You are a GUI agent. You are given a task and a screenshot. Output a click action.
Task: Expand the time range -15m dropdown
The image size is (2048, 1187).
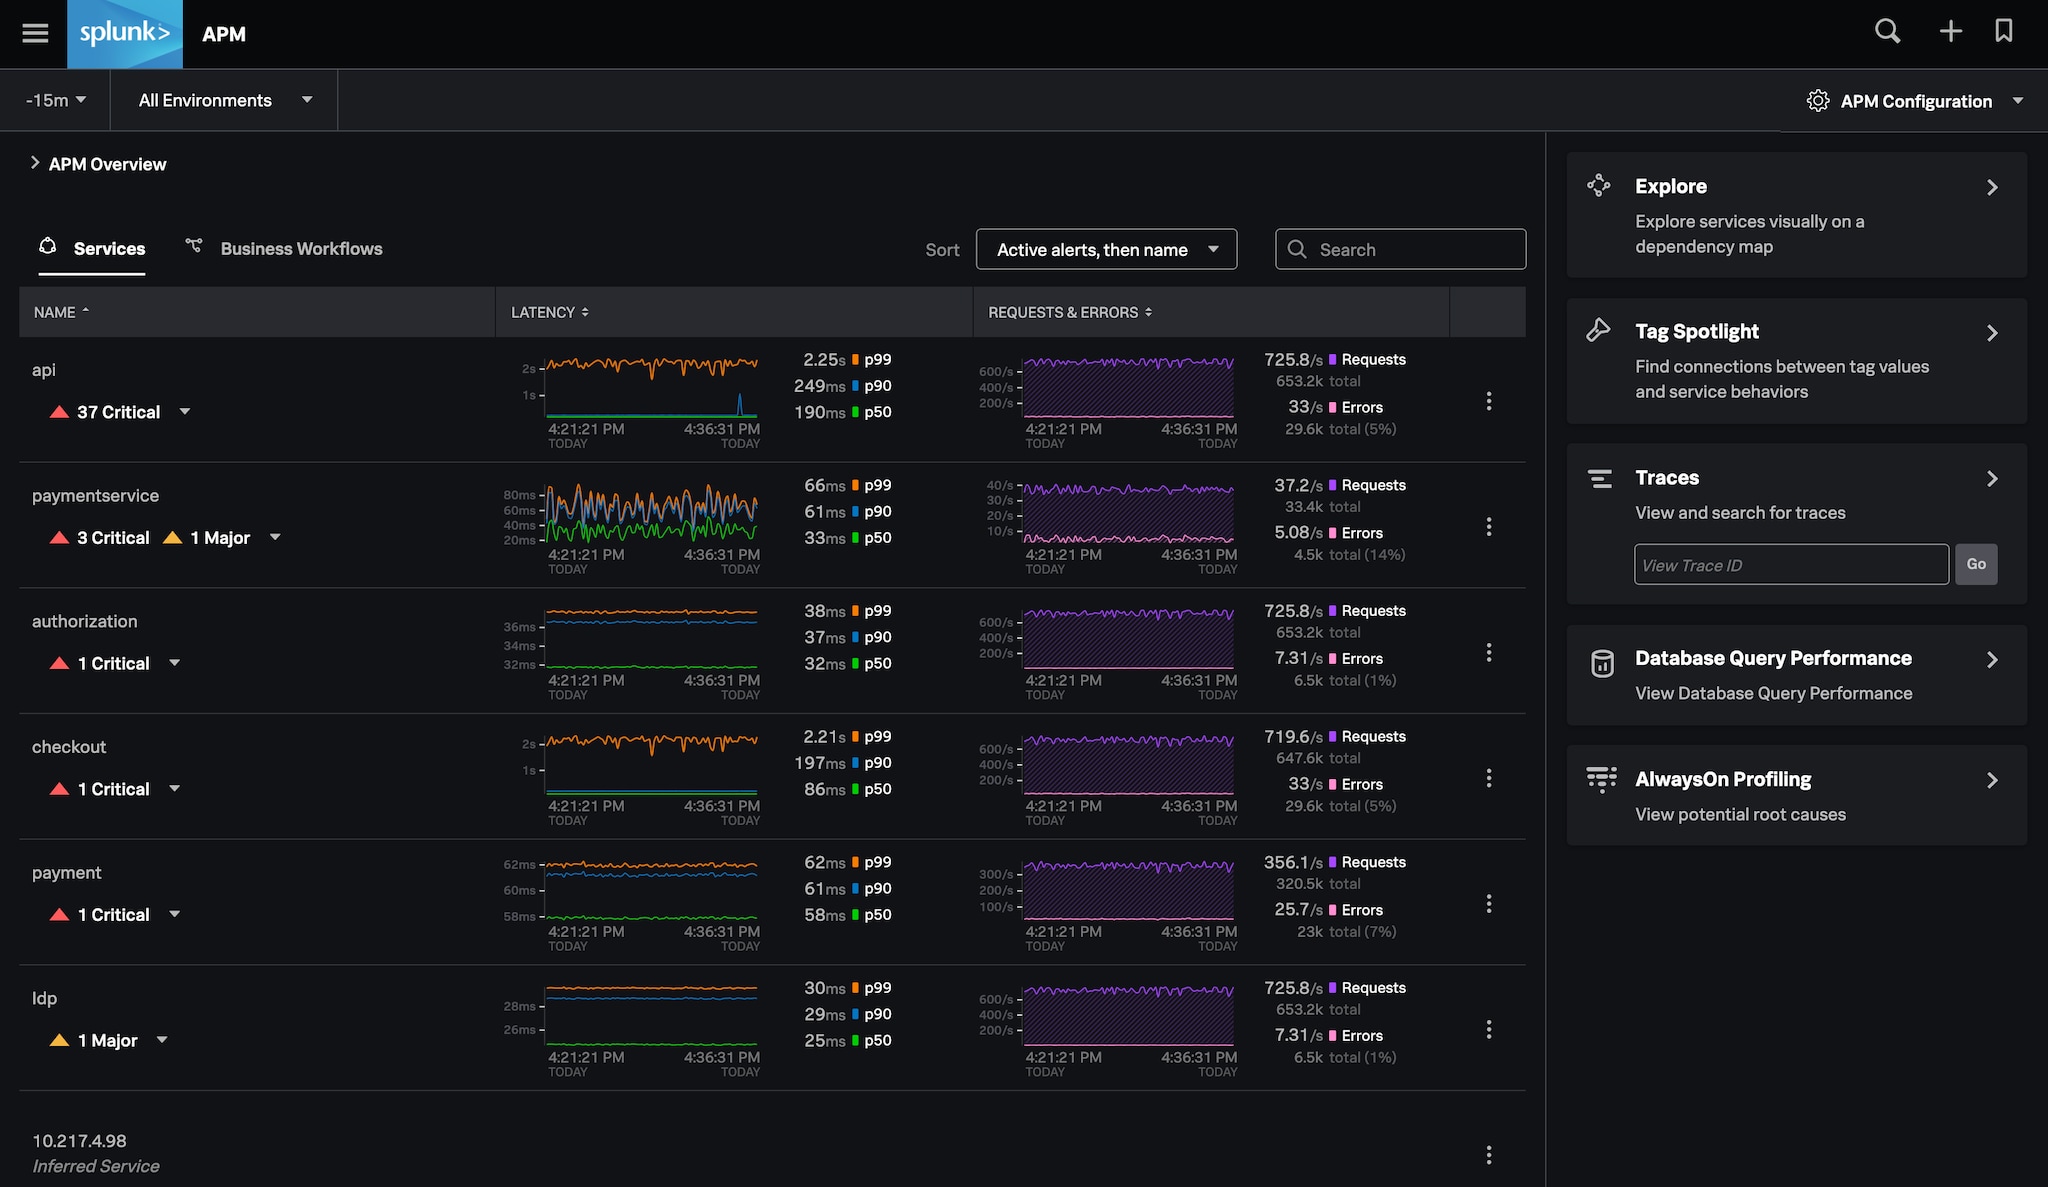pyautogui.click(x=54, y=99)
